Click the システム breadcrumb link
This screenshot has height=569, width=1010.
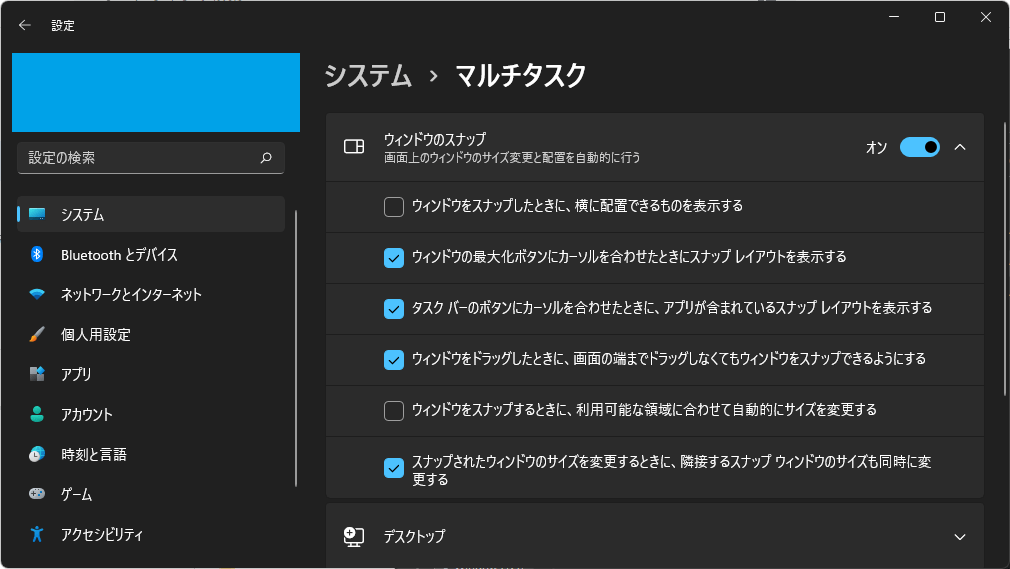(368, 75)
